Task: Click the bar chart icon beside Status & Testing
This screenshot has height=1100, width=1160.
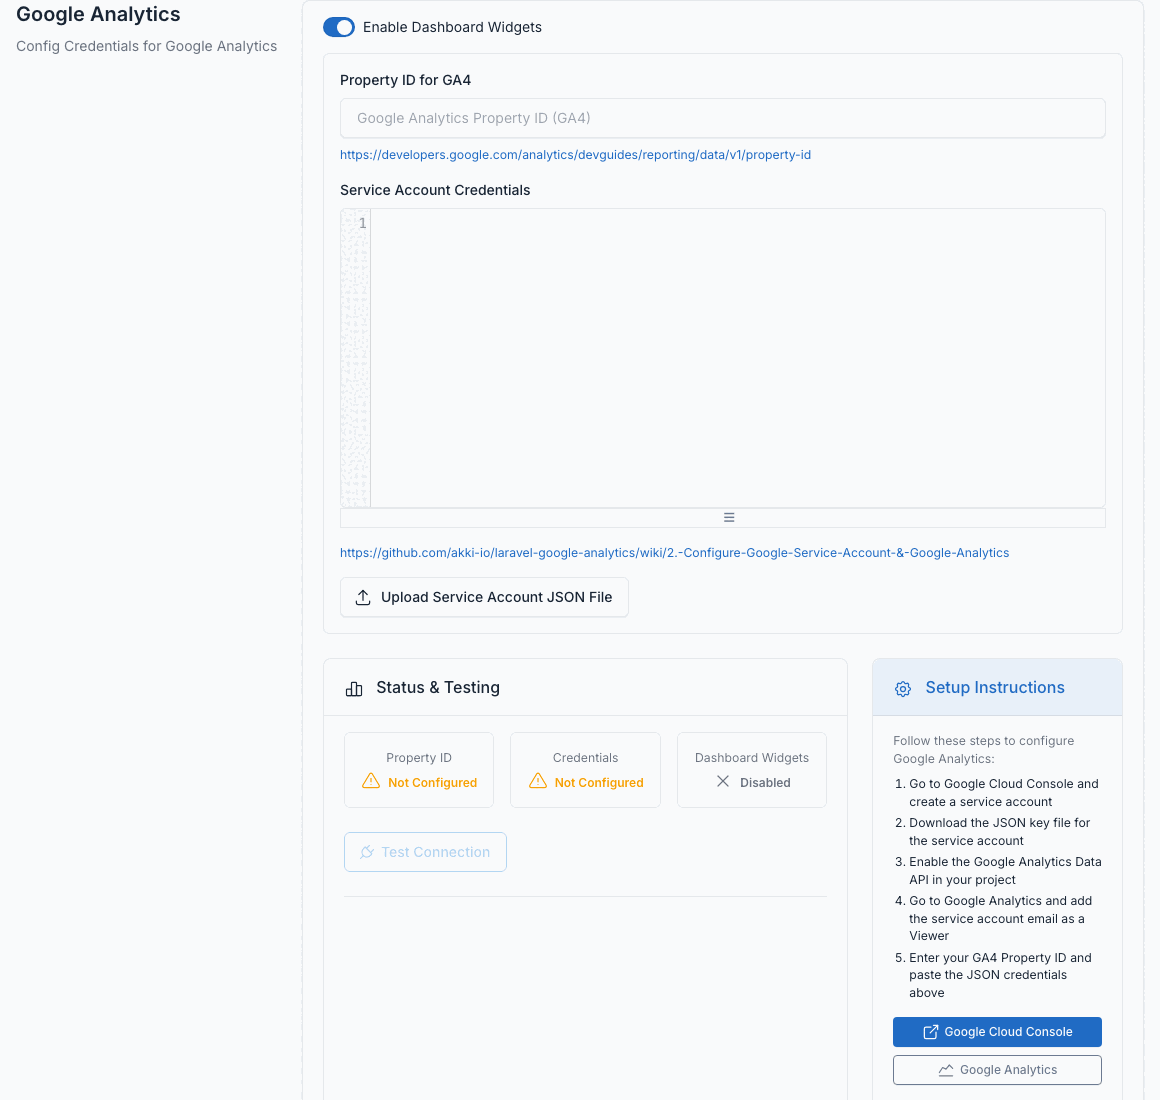Action: click(354, 689)
